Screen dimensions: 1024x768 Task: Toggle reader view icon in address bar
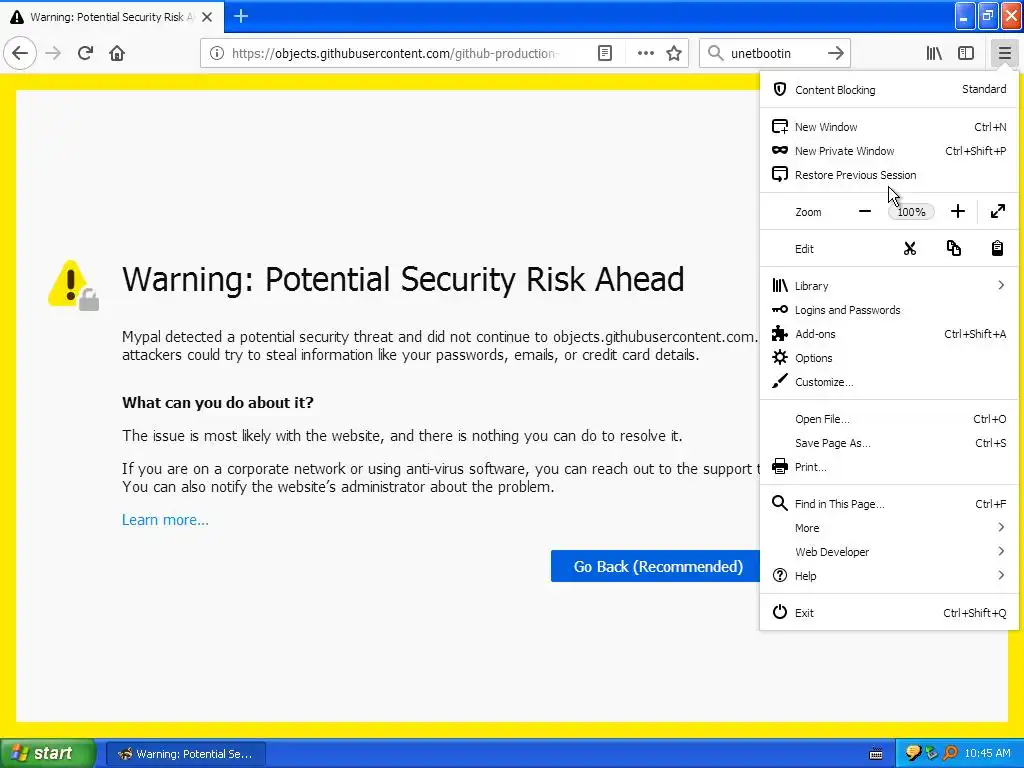pos(605,53)
